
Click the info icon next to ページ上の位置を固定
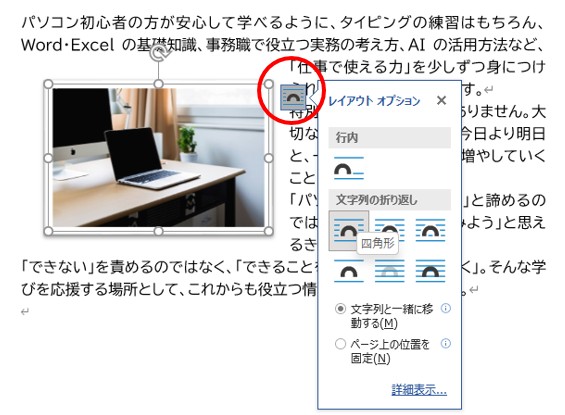click(446, 343)
